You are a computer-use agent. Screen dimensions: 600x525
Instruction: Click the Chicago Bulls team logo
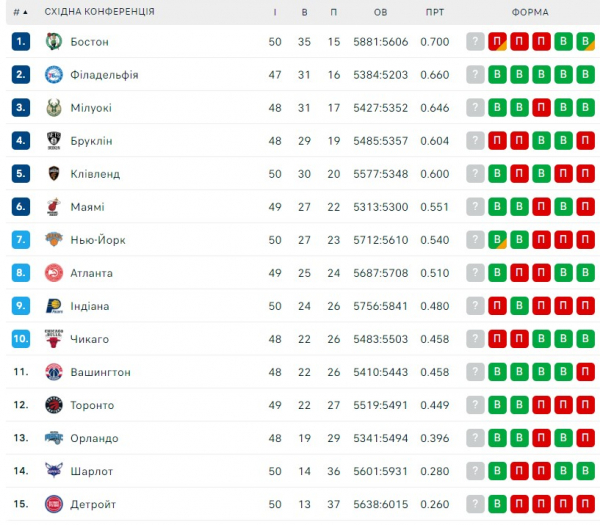pos(53,339)
